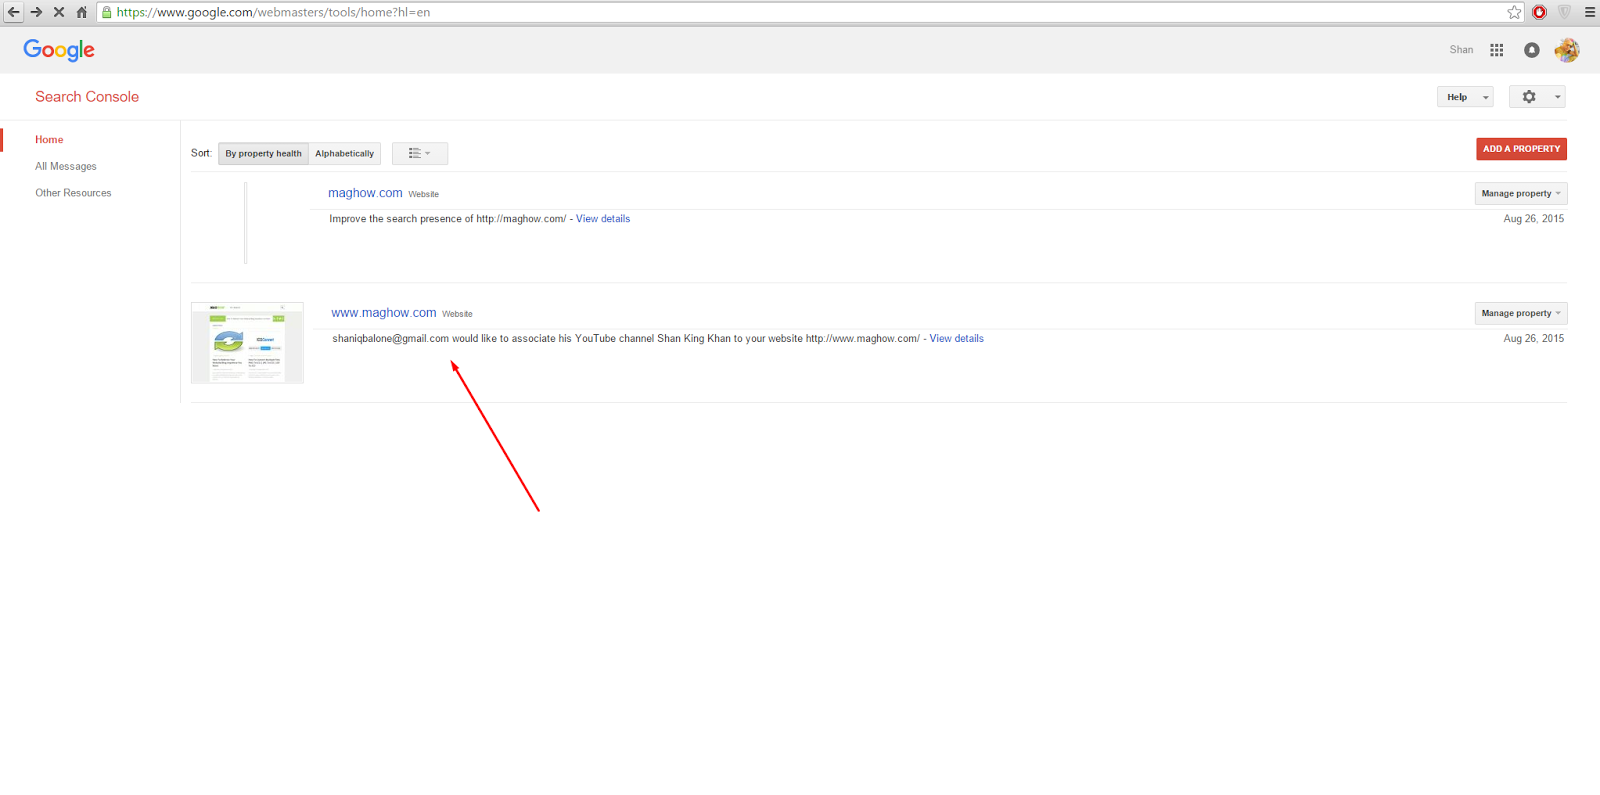Open the settings gear menu
This screenshot has height=795, width=1600.
pos(1537,97)
